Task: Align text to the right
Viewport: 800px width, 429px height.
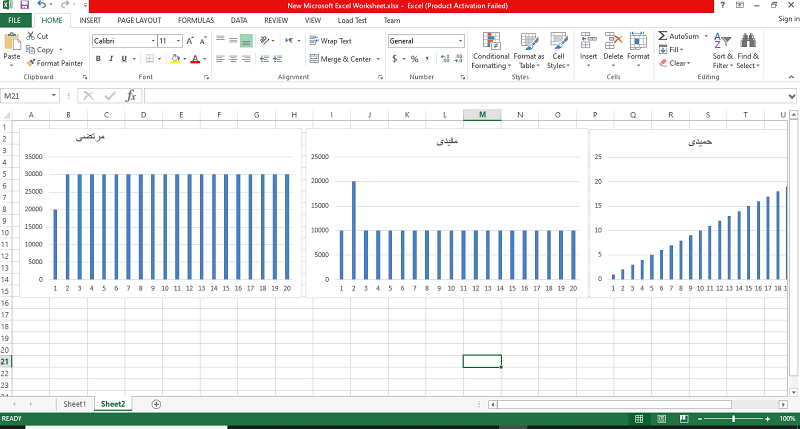Action: click(x=246, y=59)
